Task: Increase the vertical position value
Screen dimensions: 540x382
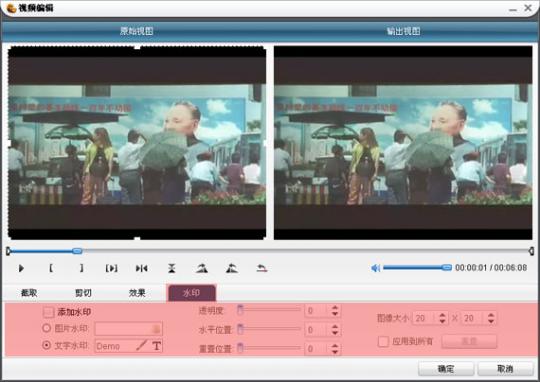Action: click(x=335, y=346)
